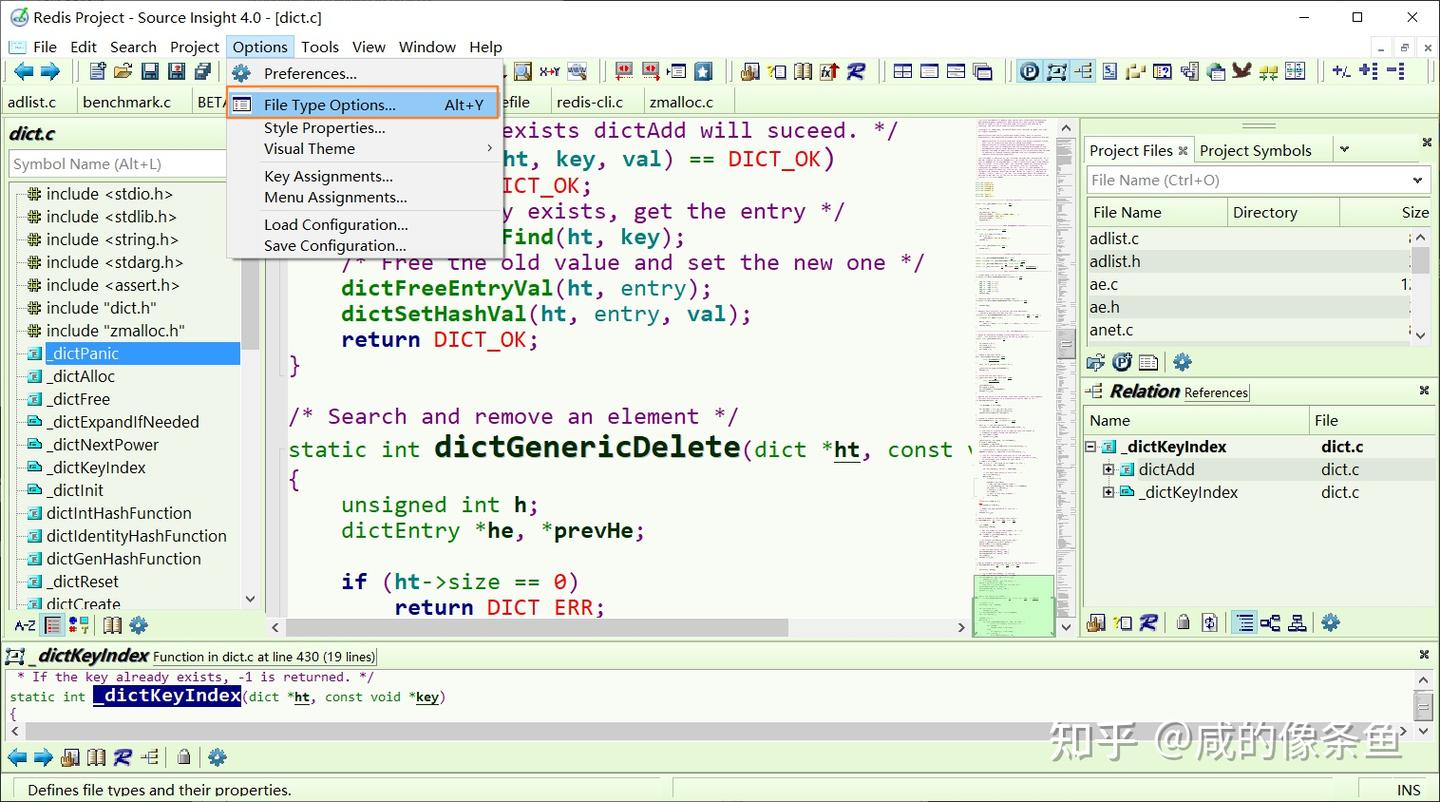Screen dimensions: 1440x802
Task: Collapse the _dictKeyIndex root in Relation tree
Action: coord(1092,447)
